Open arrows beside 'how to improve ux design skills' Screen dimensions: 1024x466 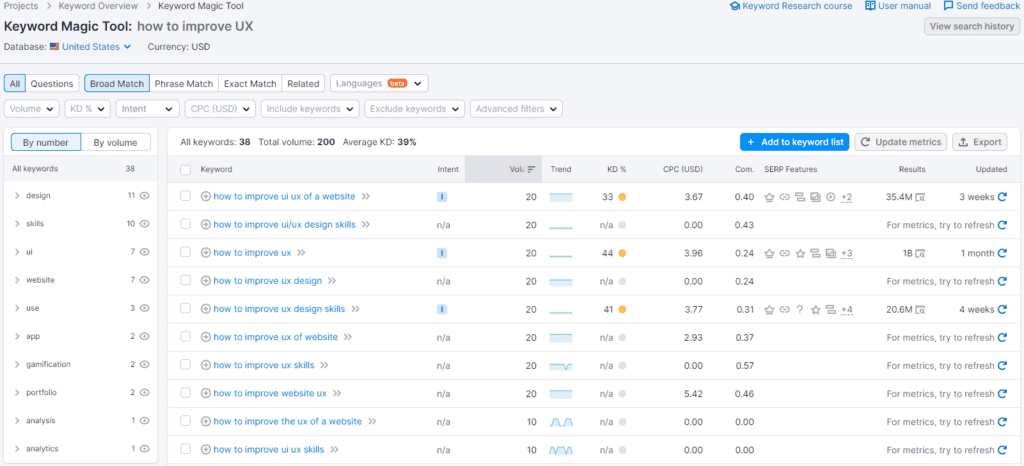click(356, 309)
